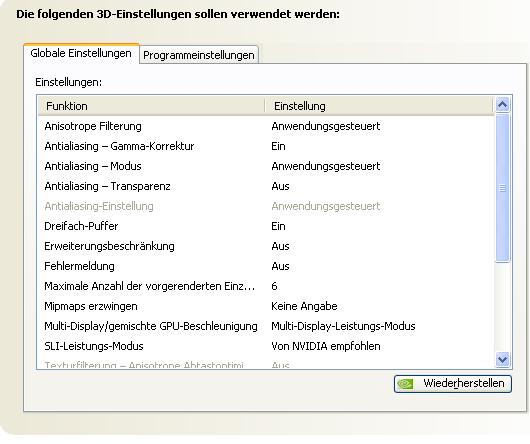Click the Ein value for Gamma-Korrektur
The image size is (530, 444).
279,146
